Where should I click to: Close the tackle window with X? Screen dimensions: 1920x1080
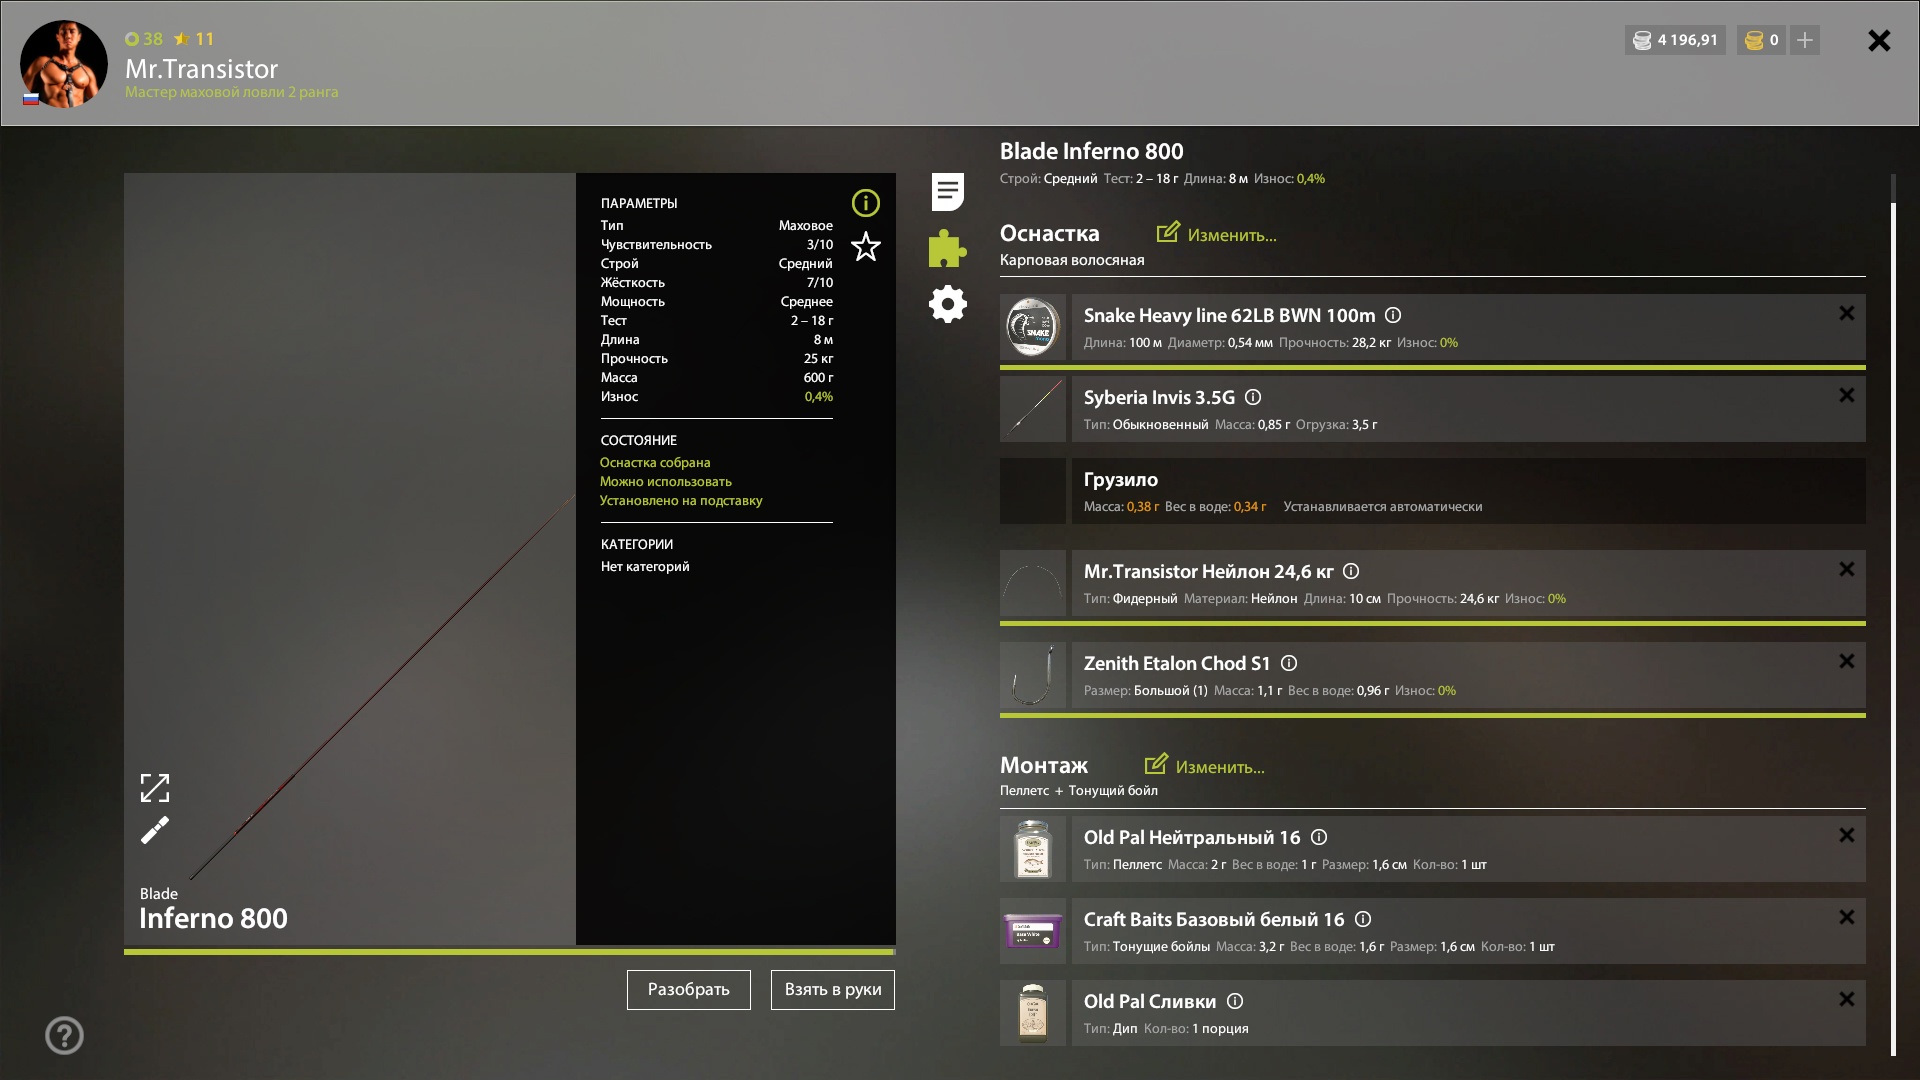coord(1879,40)
